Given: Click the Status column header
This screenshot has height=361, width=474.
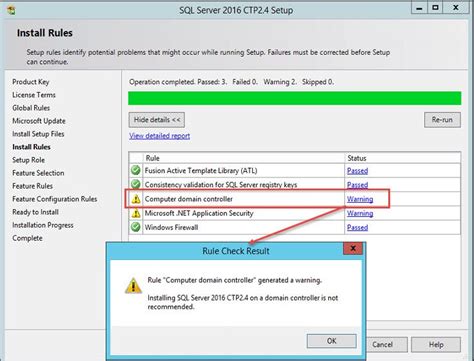Looking at the screenshot, I should pyautogui.click(x=403, y=158).
